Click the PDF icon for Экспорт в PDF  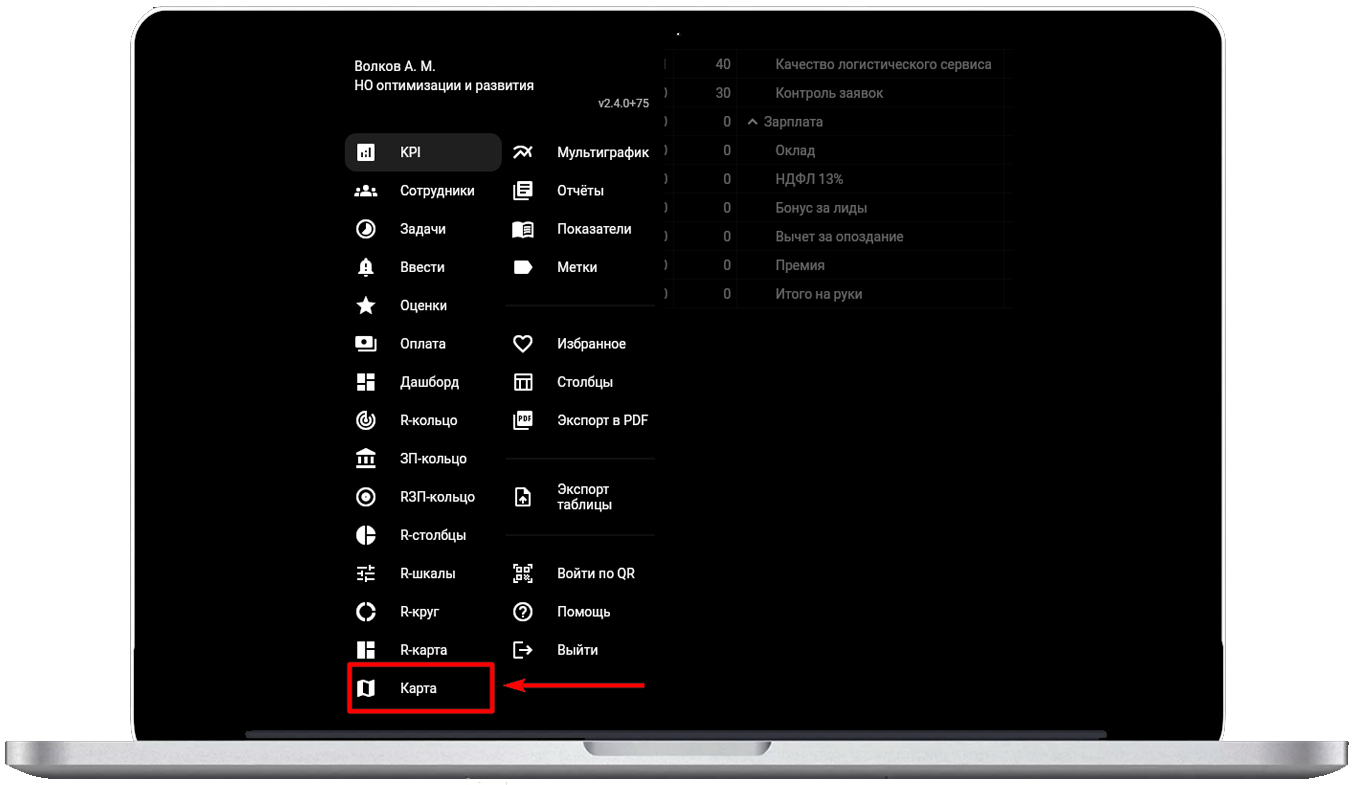tap(523, 421)
